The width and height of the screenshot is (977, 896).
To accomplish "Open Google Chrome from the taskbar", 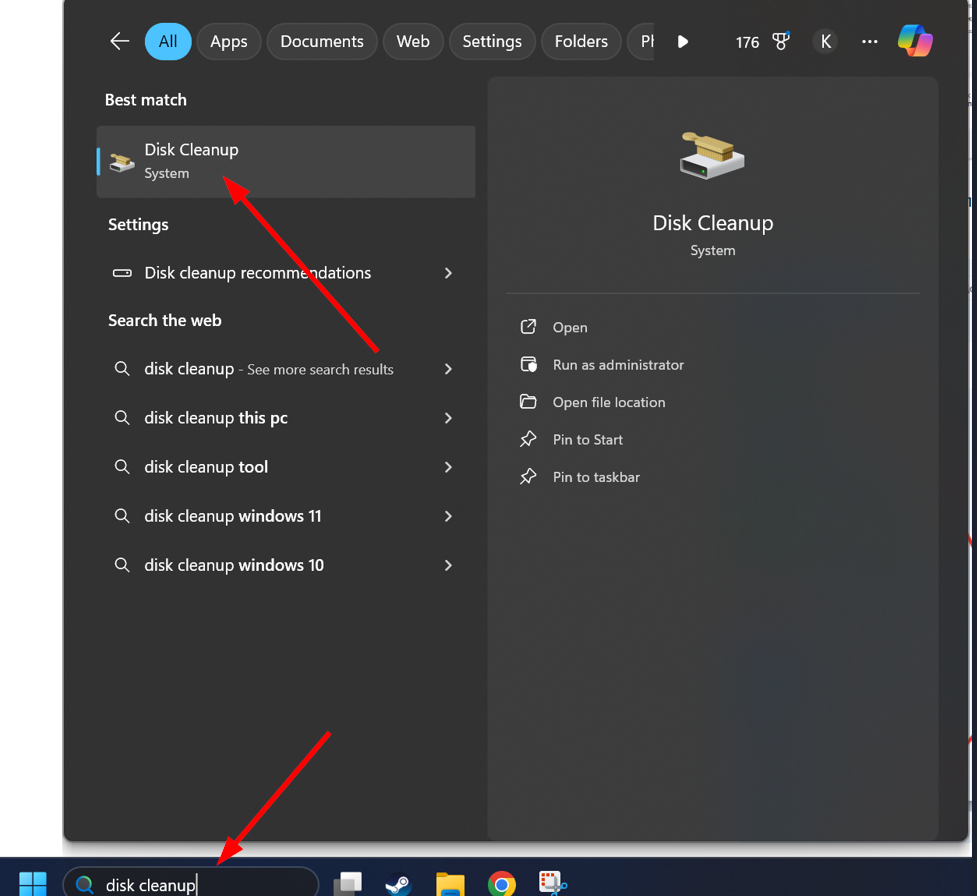I will pyautogui.click(x=502, y=884).
